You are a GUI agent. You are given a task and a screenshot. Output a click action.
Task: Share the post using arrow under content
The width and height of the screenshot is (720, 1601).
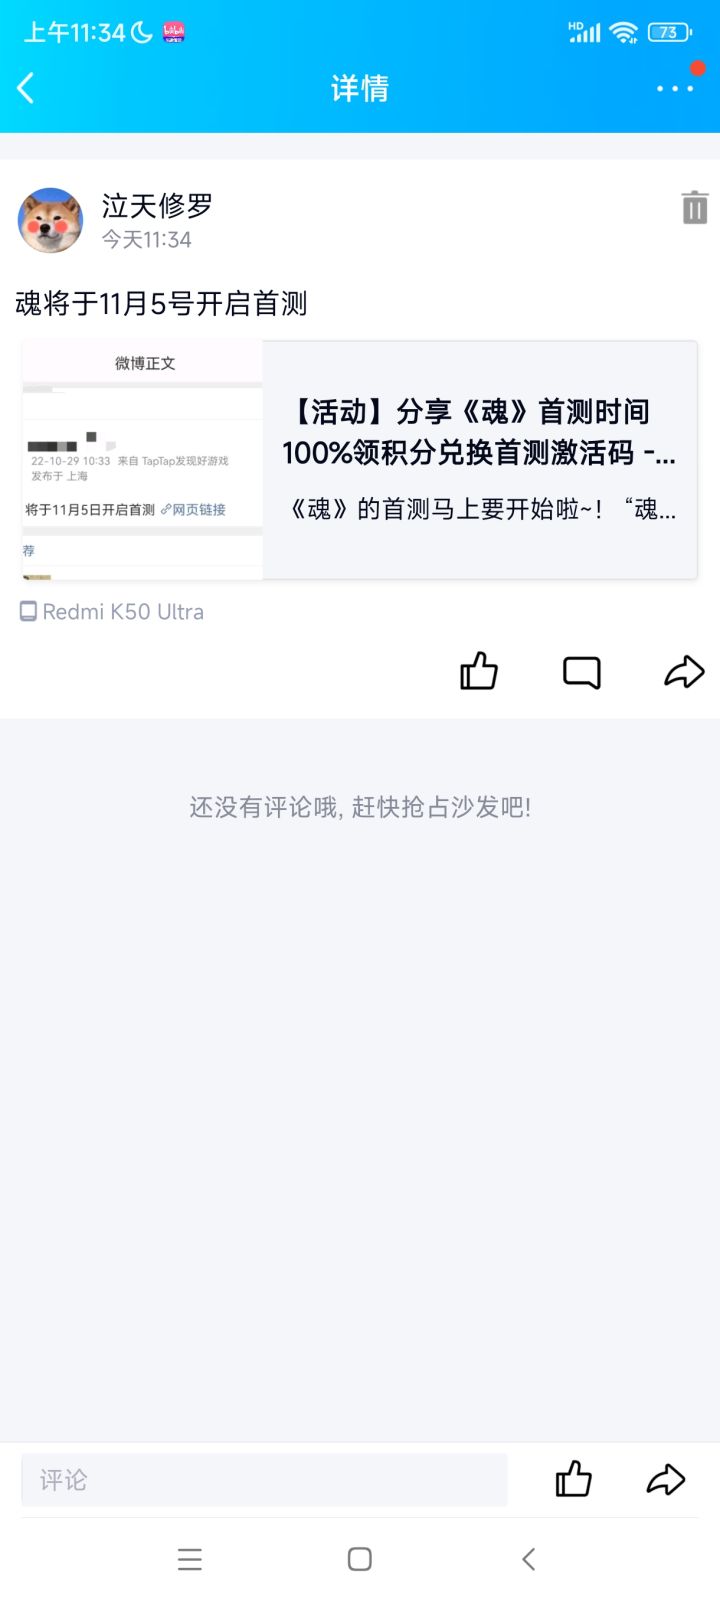click(684, 672)
